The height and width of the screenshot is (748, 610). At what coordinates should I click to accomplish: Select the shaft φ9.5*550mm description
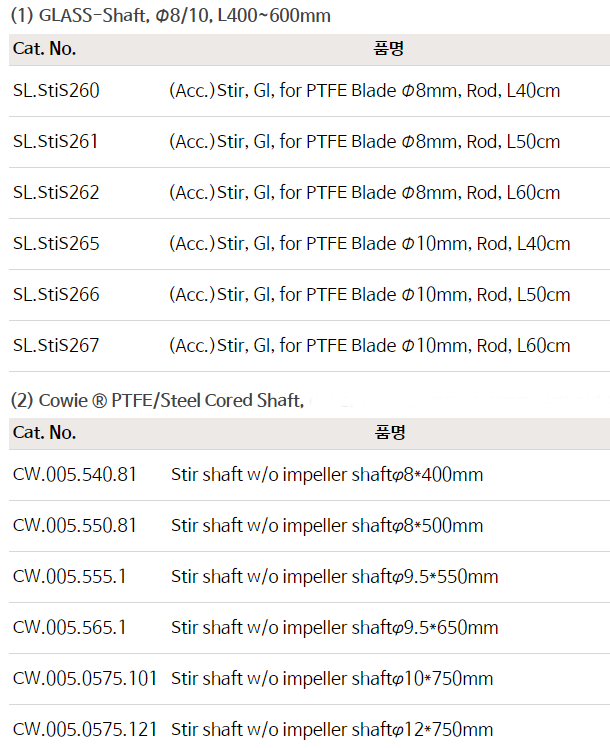334,577
